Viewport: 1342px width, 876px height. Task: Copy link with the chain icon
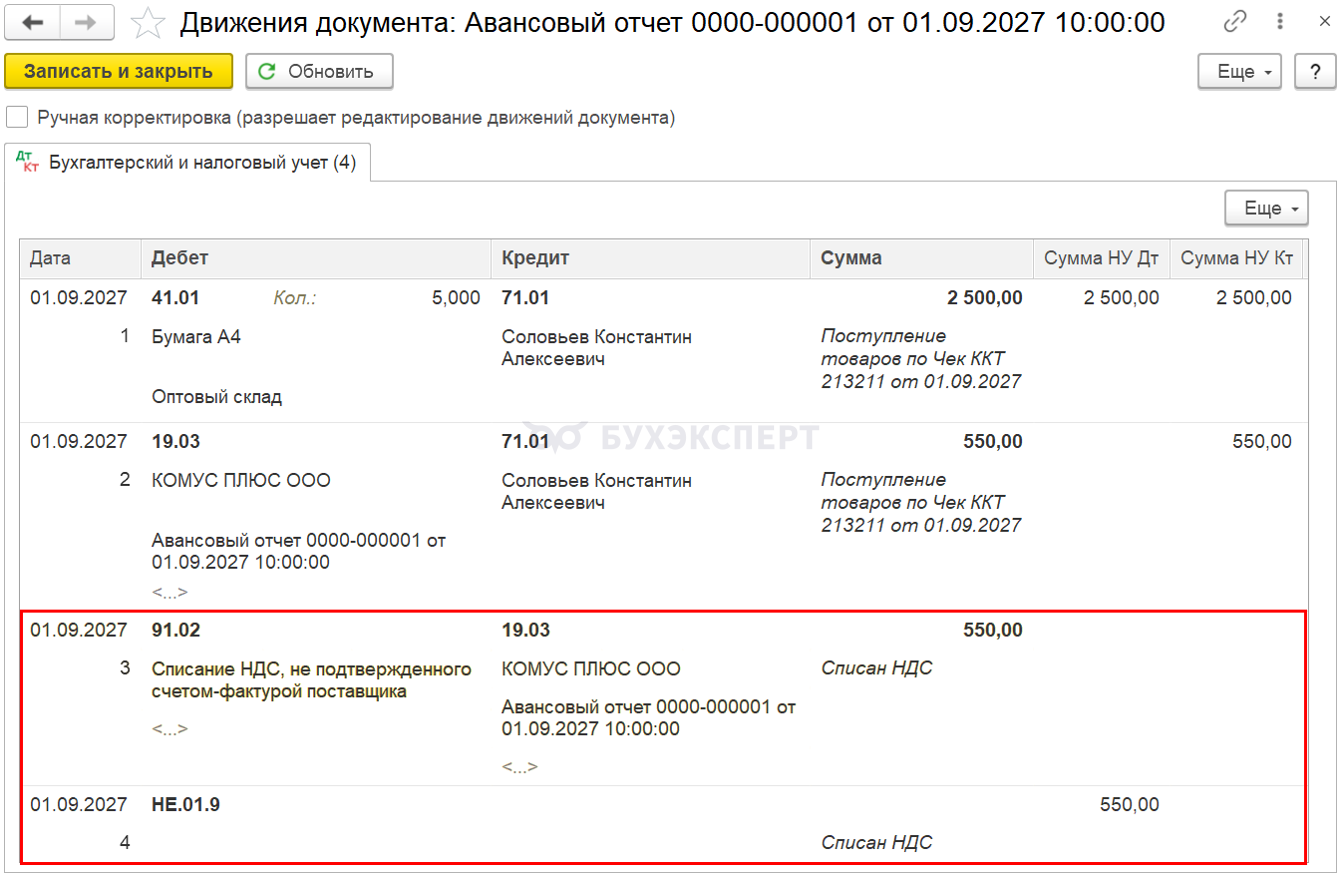pos(1237,22)
